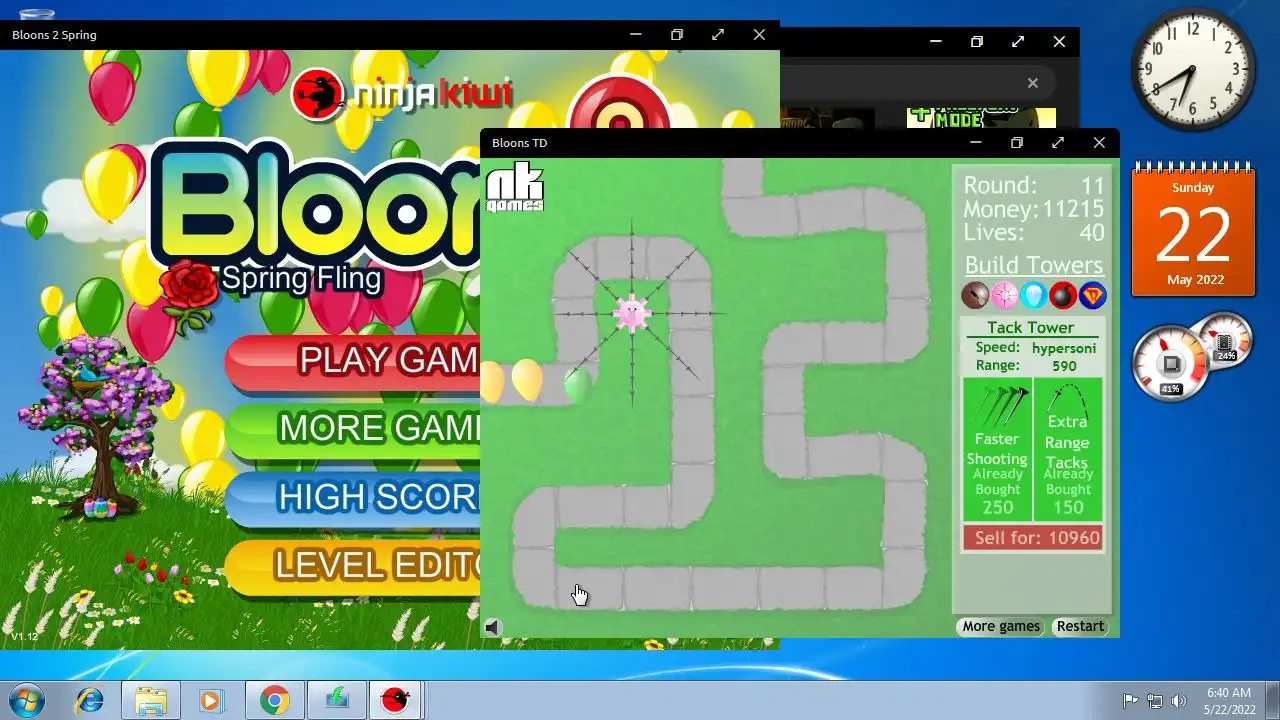Click the Build Towers heading
The height and width of the screenshot is (720, 1280).
pyautogui.click(x=1033, y=265)
